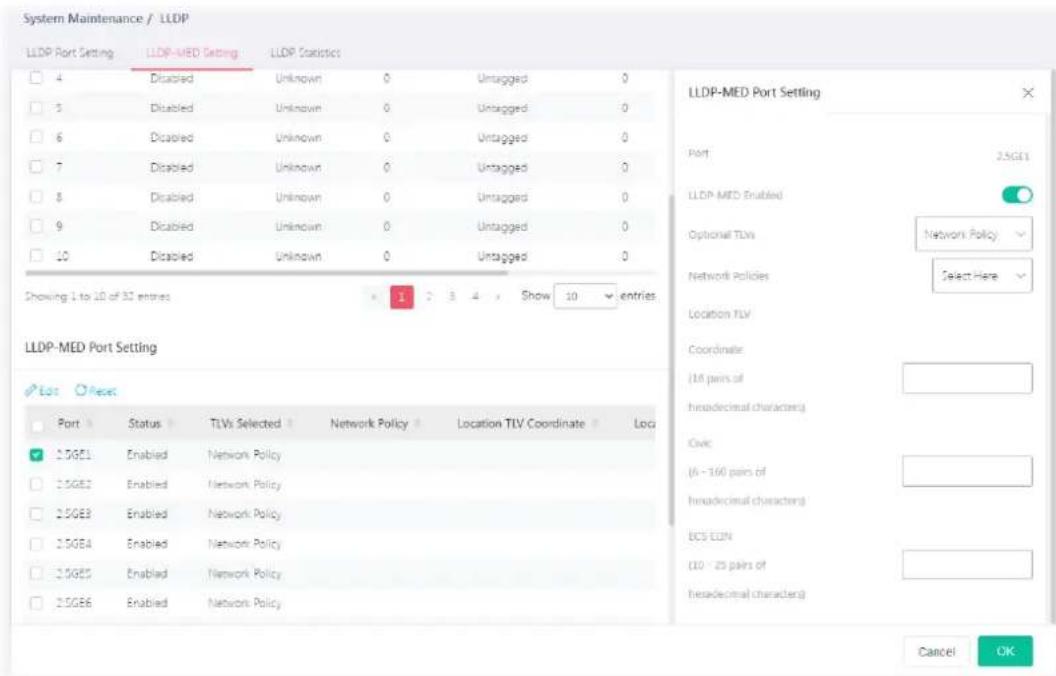
Task: Click the 2.5GE1 port name
Action: 73,455
